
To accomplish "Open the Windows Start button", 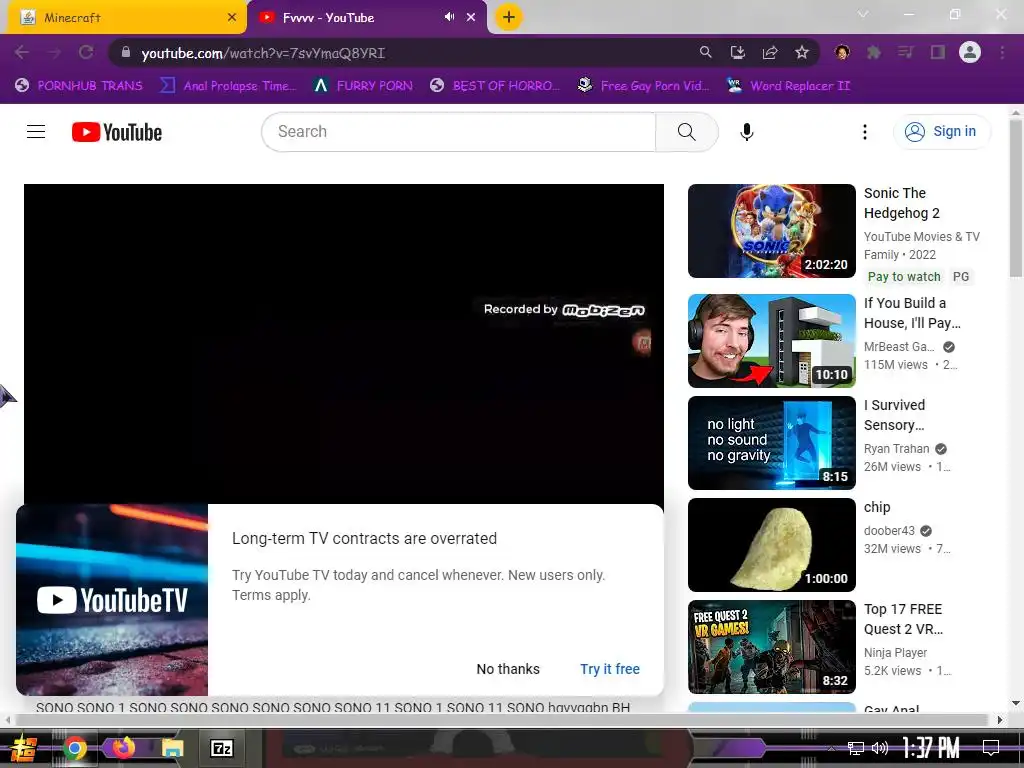I will pyautogui.click(x=22, y=748).
